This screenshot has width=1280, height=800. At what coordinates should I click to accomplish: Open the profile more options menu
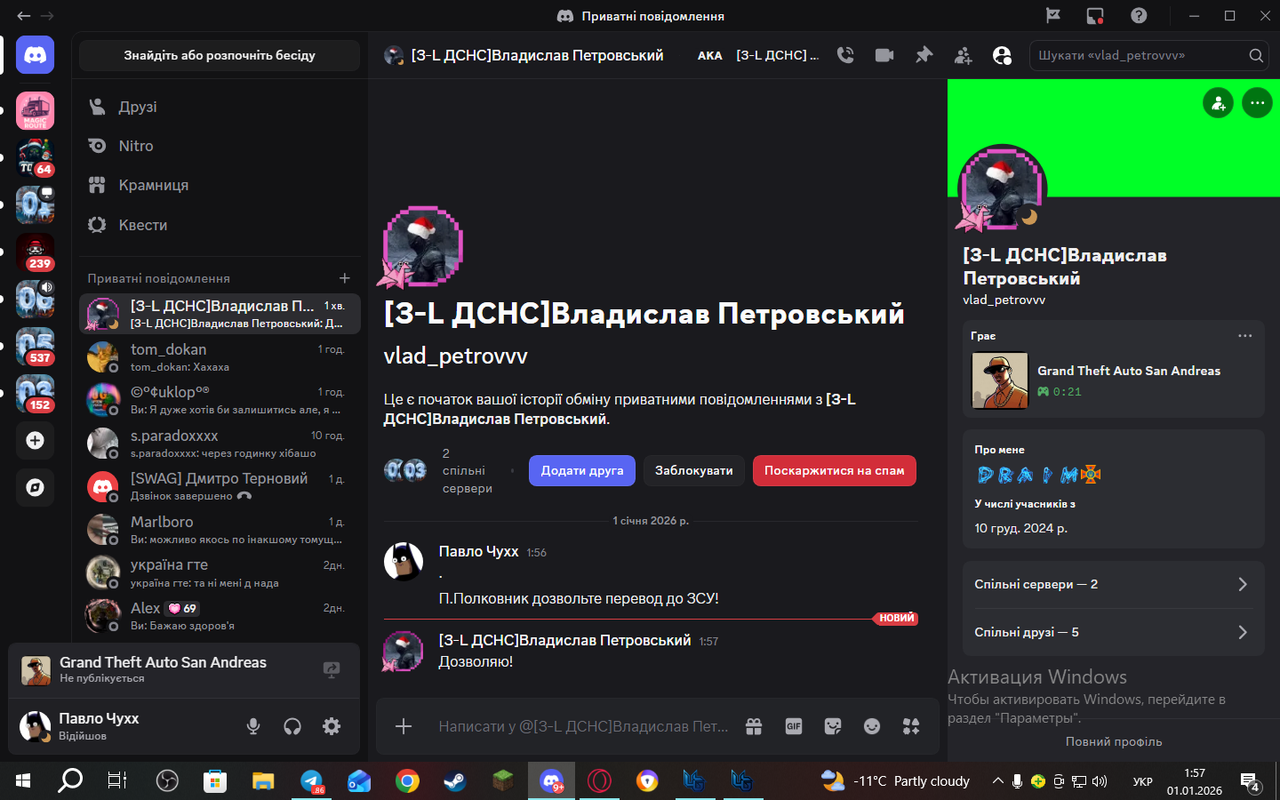click(1257, 102)
